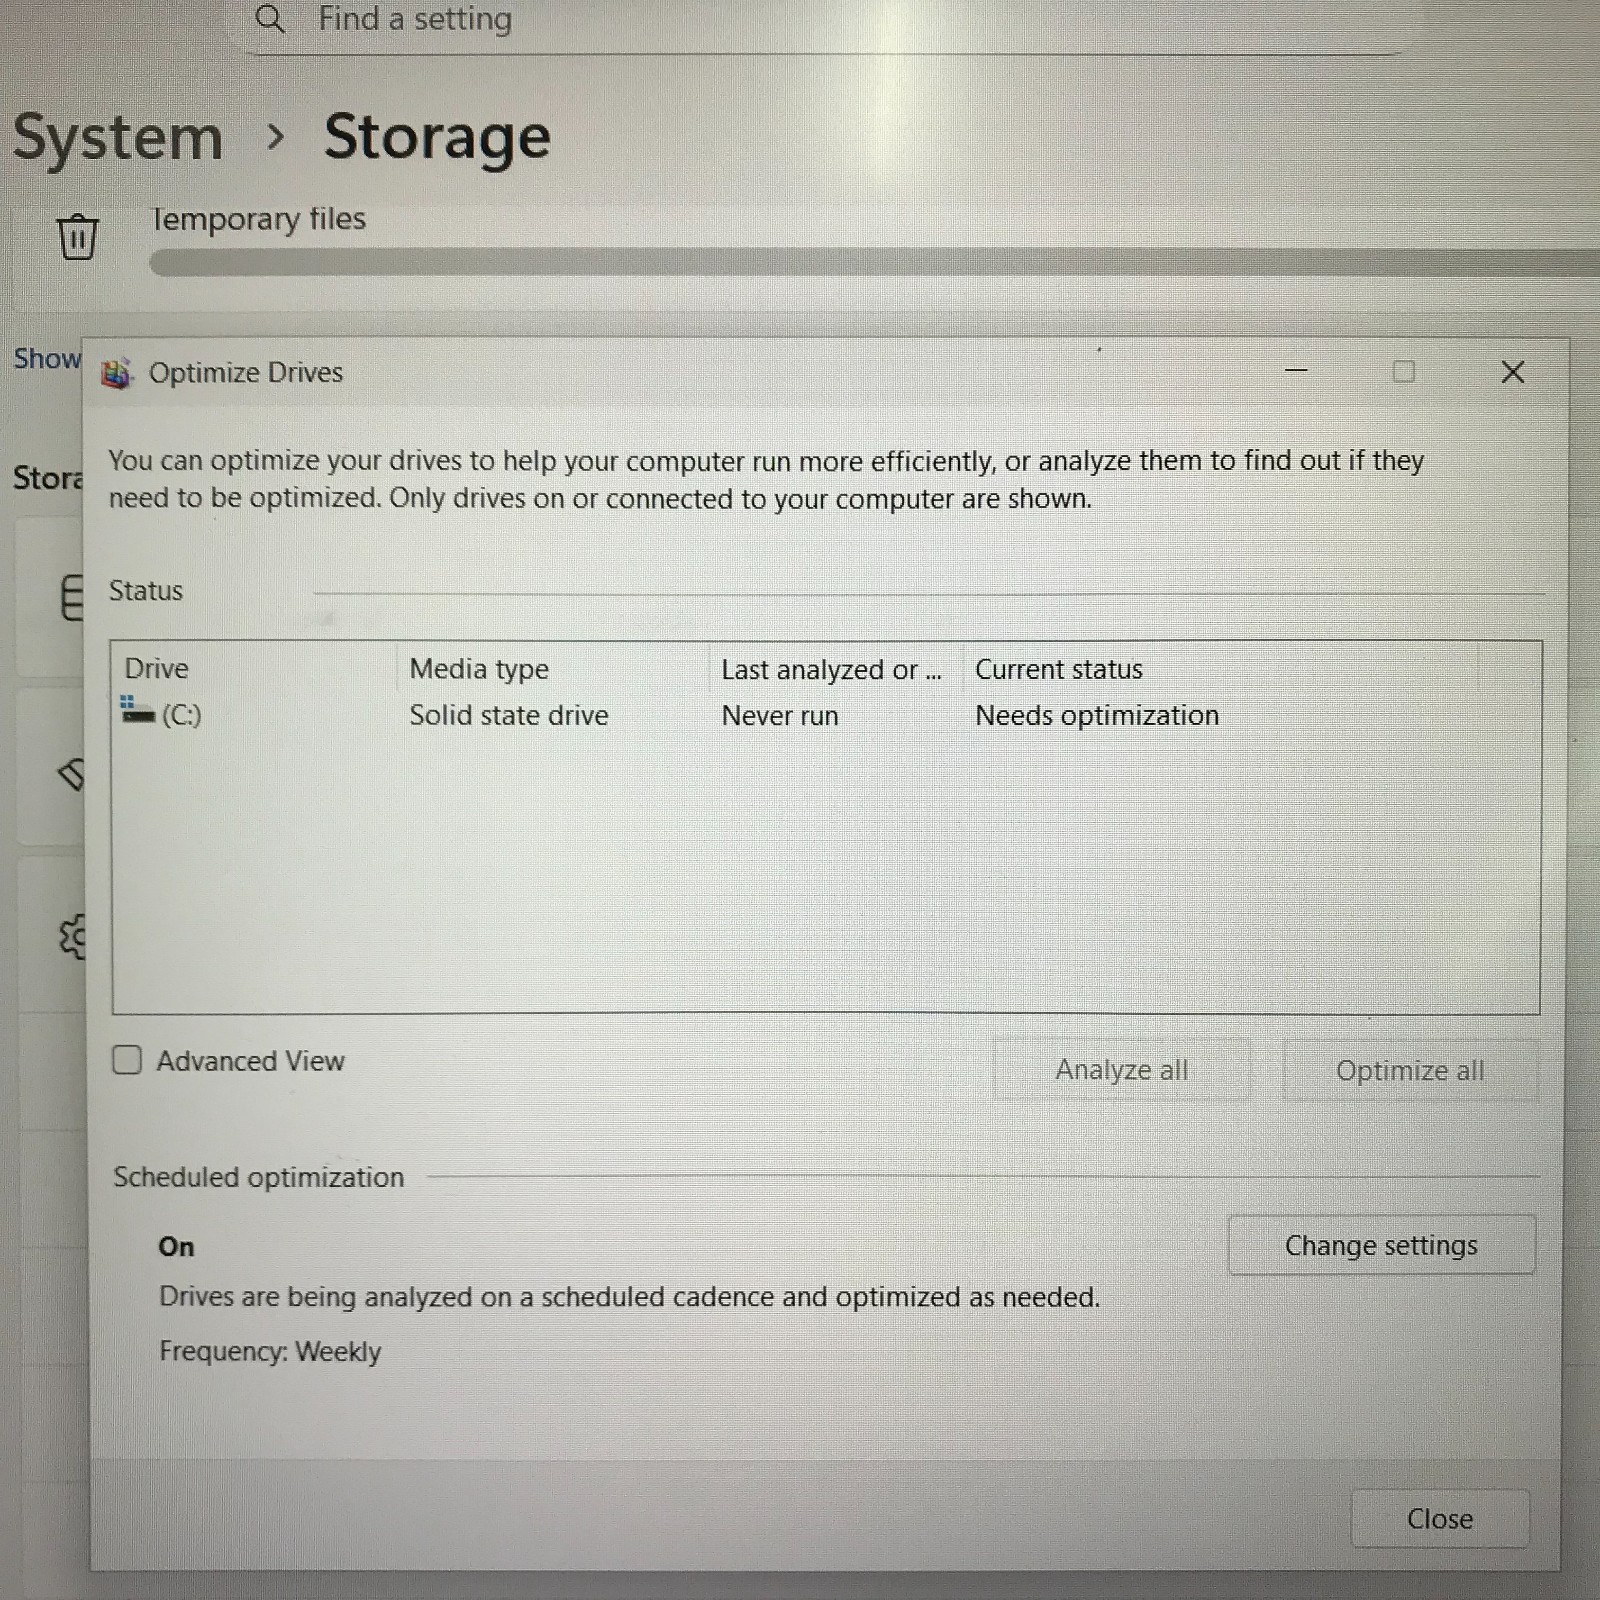The height and width of the screenshot is (1600, 1600).
Task: Open the Temporary files entry in Storage
Action: pos(258,218)
